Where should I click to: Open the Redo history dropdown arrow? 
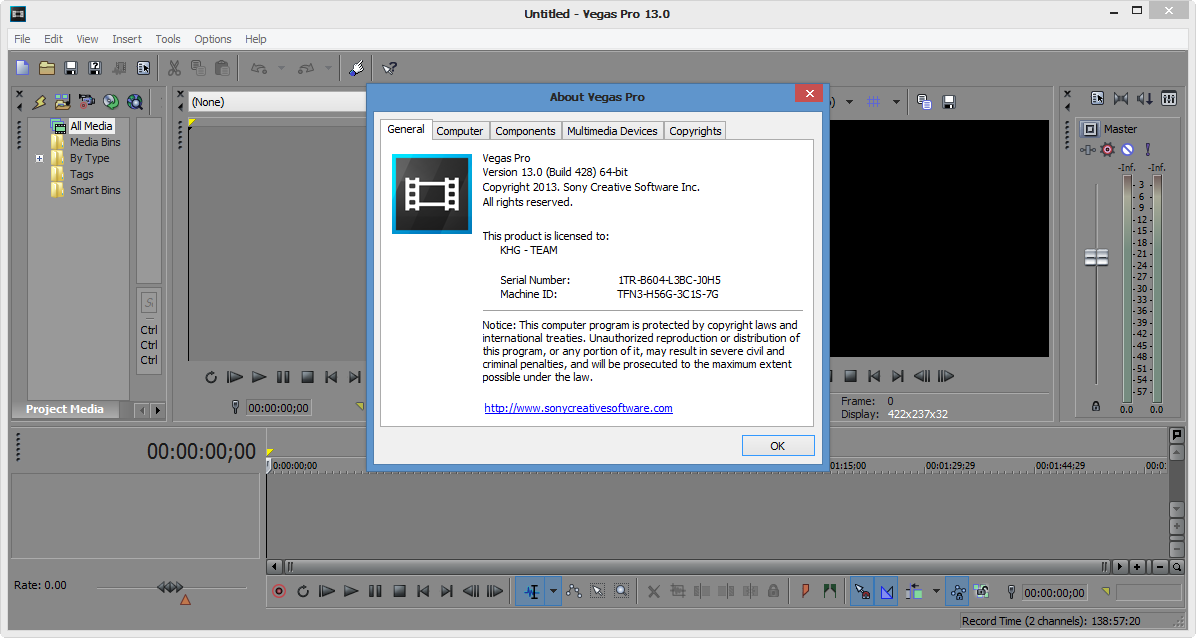pos(329,68)
